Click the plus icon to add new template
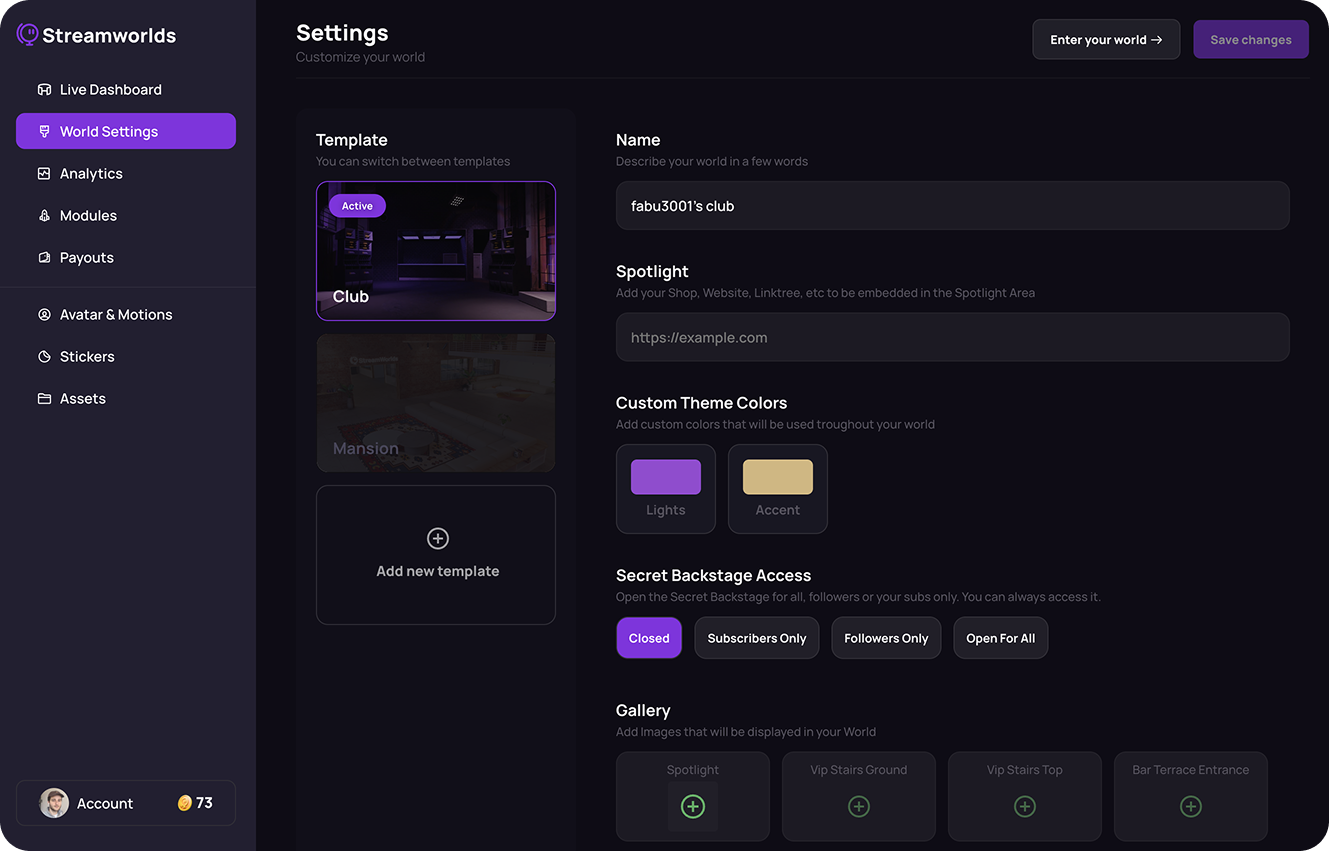The image size is (1329, 851). pos(437,538)
